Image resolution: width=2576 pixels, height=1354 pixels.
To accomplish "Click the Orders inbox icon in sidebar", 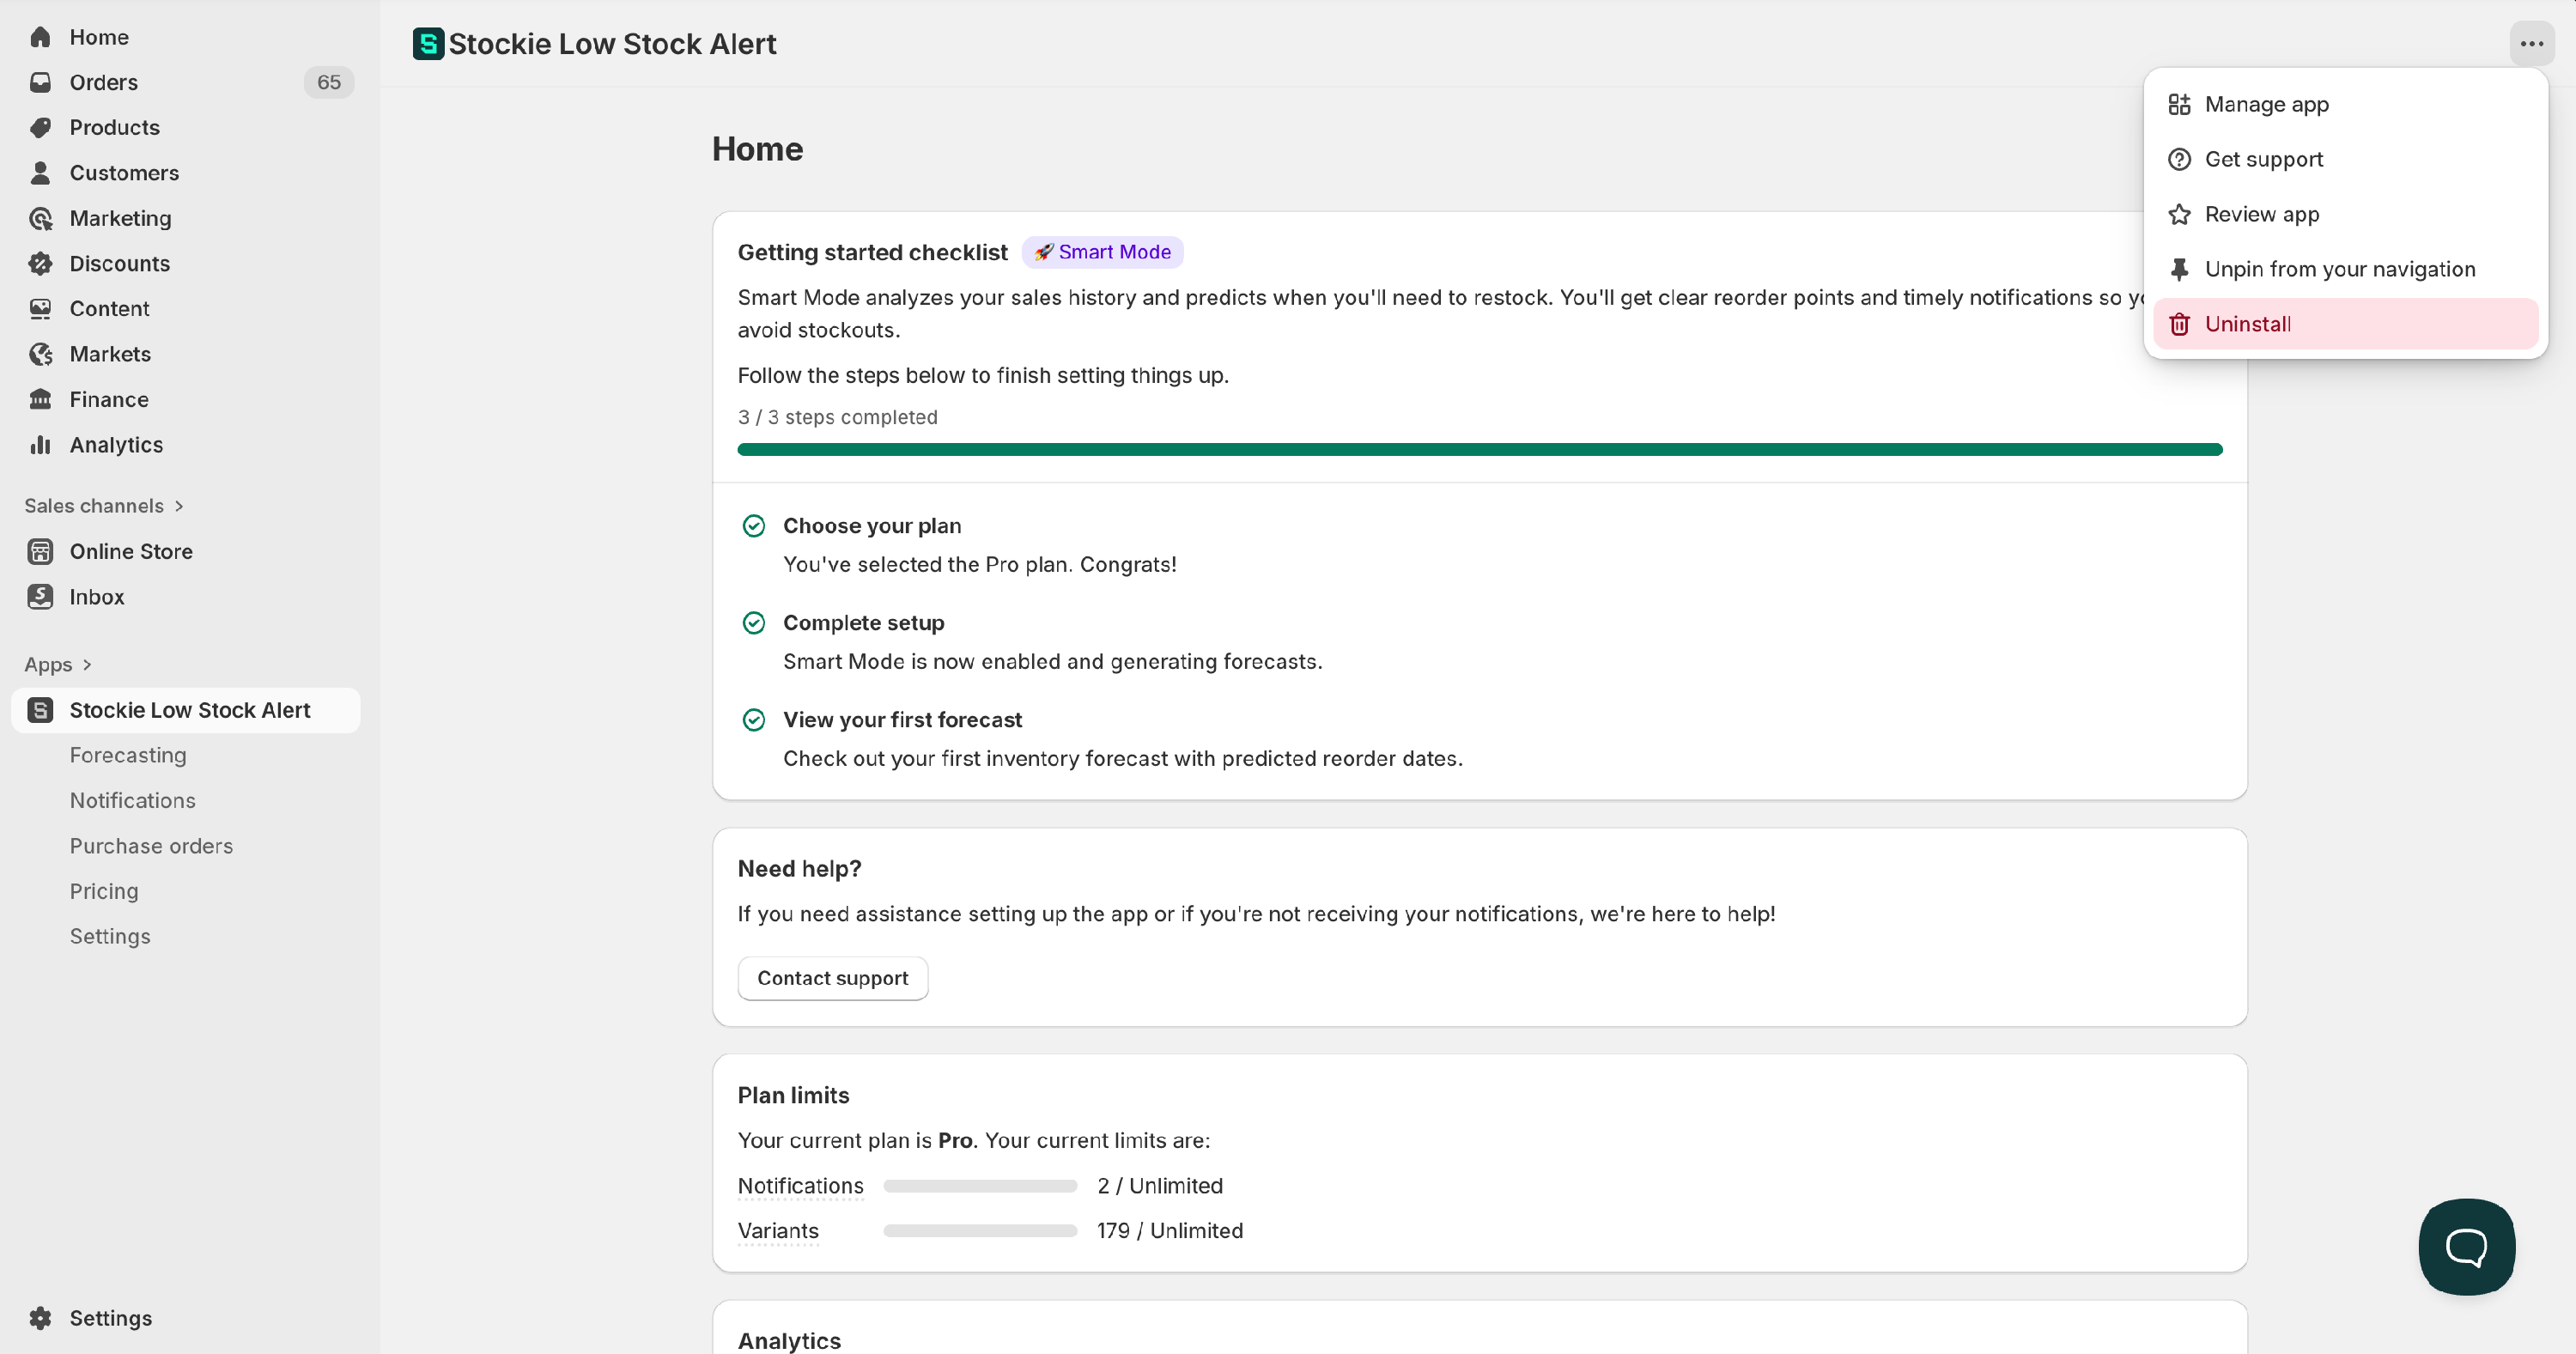I will pyautogui.click(x=40, y=82).
